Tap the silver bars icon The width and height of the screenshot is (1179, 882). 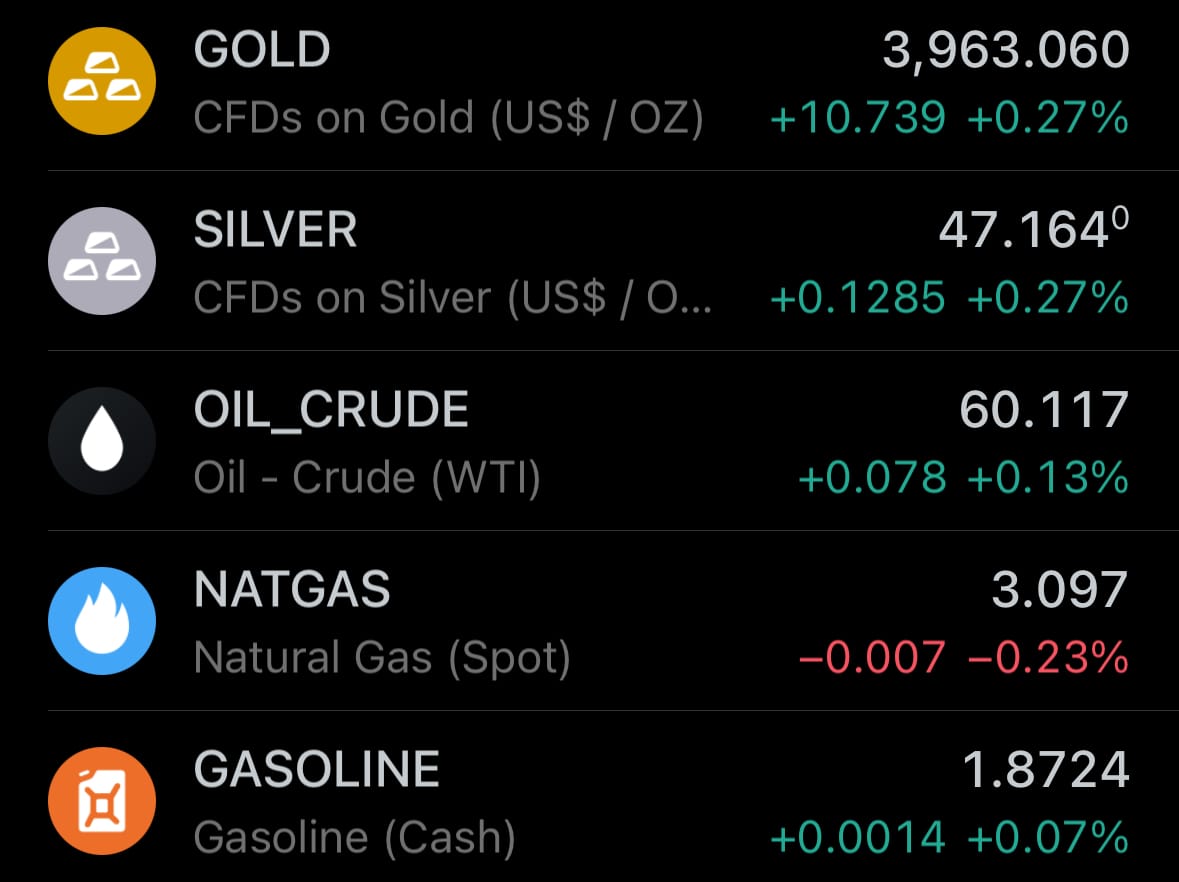pos(102,261)
